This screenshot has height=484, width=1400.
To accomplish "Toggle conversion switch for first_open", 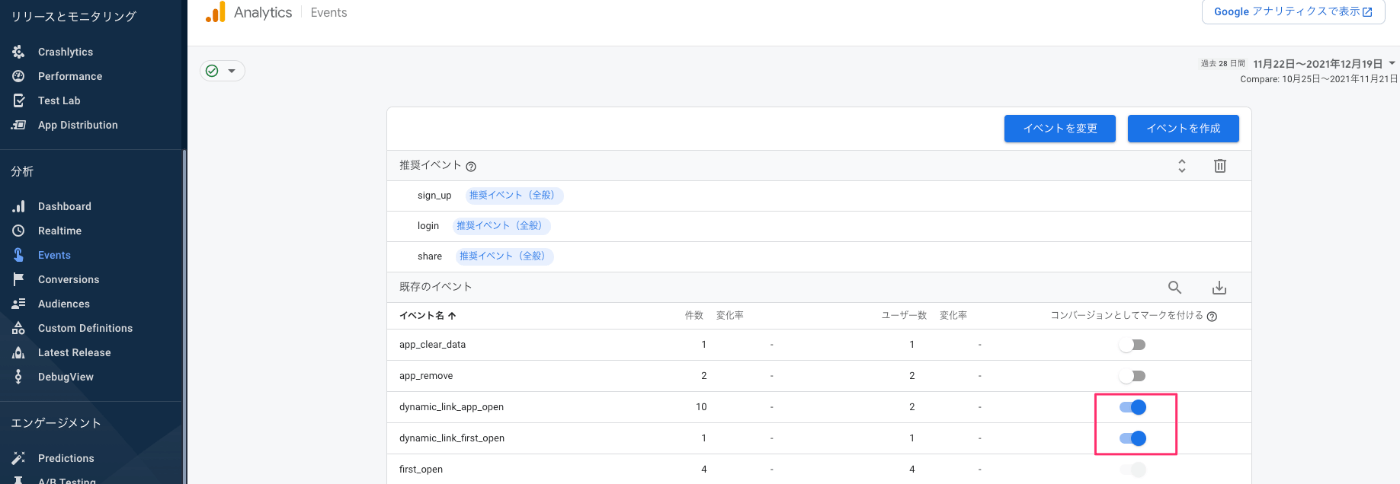I will (1132, 469).
